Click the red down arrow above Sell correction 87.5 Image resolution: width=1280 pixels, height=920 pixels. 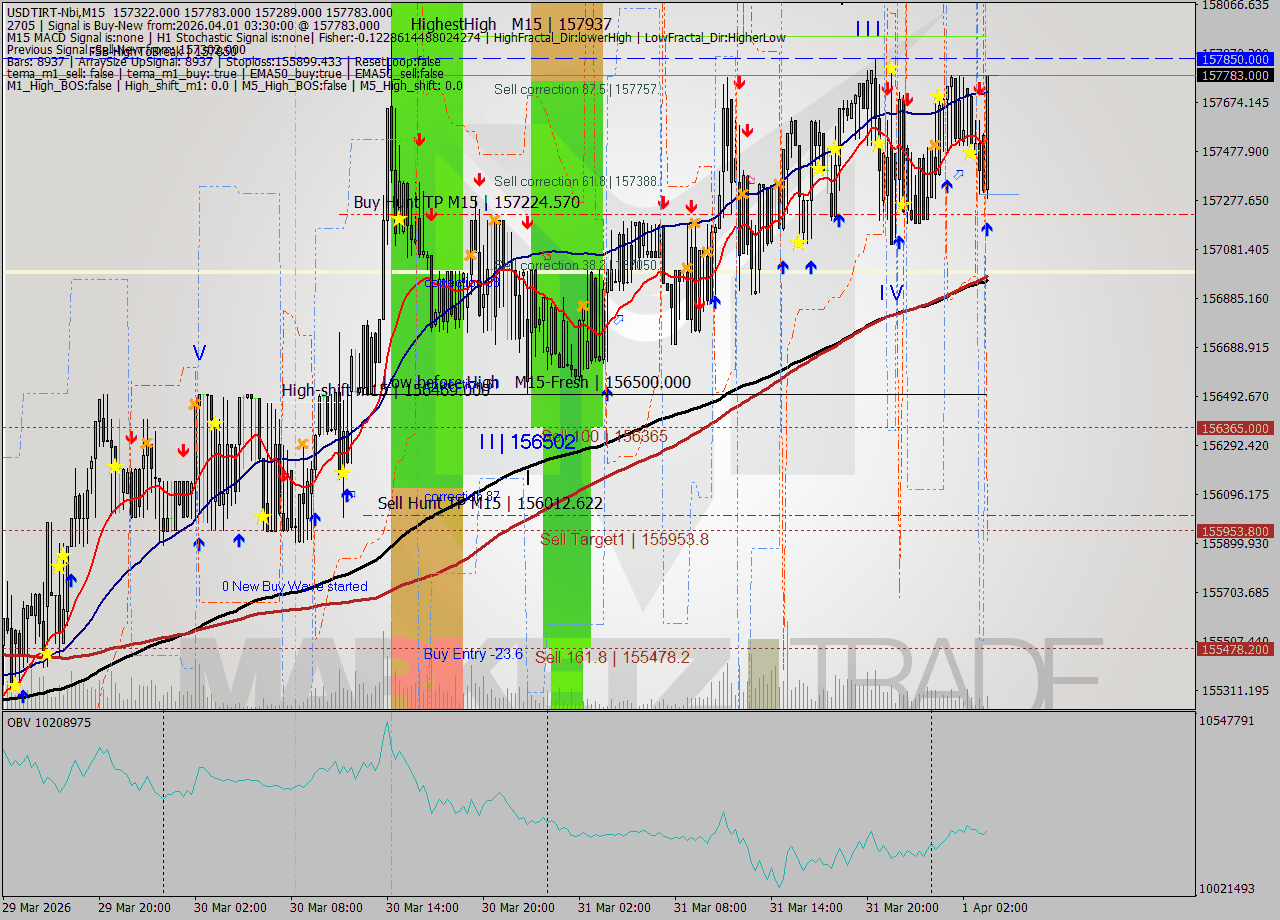[739, 82]
